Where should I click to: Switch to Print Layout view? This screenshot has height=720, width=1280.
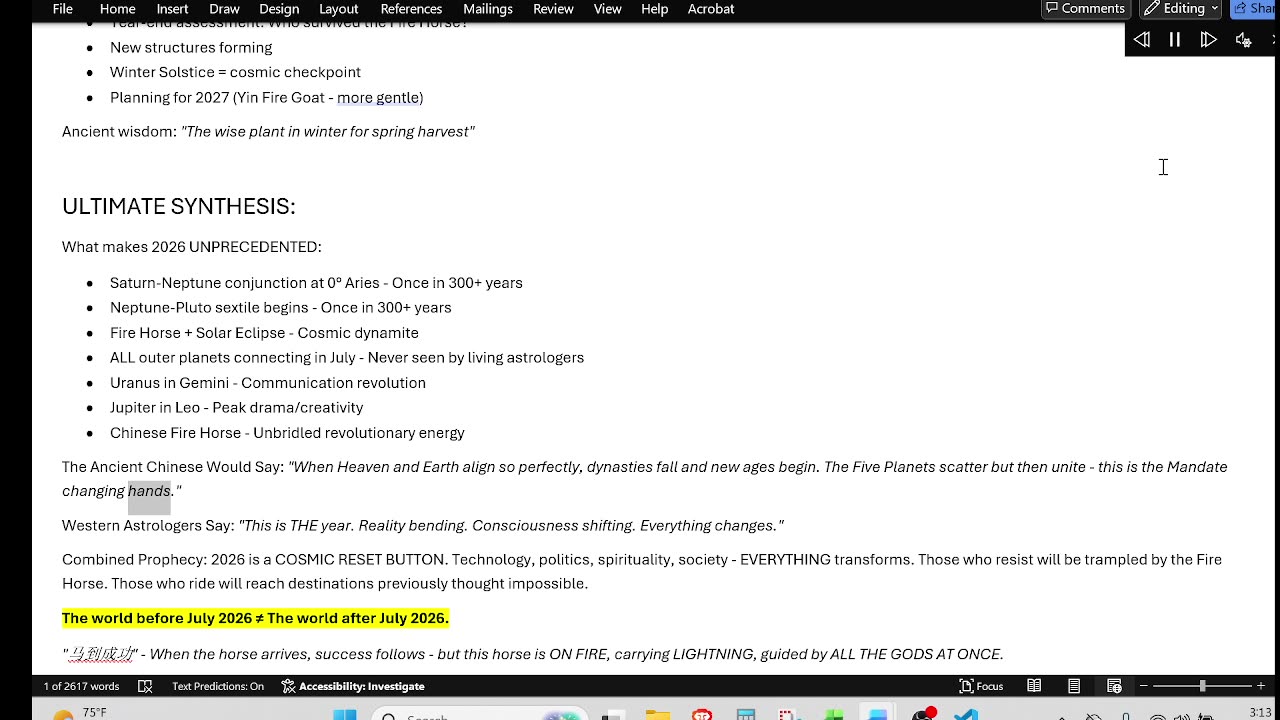(x=1074, y=686)
